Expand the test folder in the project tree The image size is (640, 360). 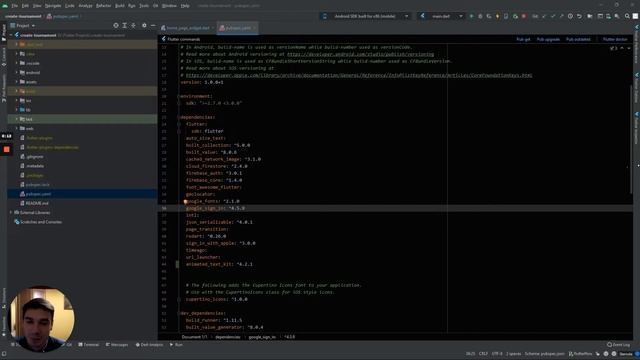coord(16,119)
